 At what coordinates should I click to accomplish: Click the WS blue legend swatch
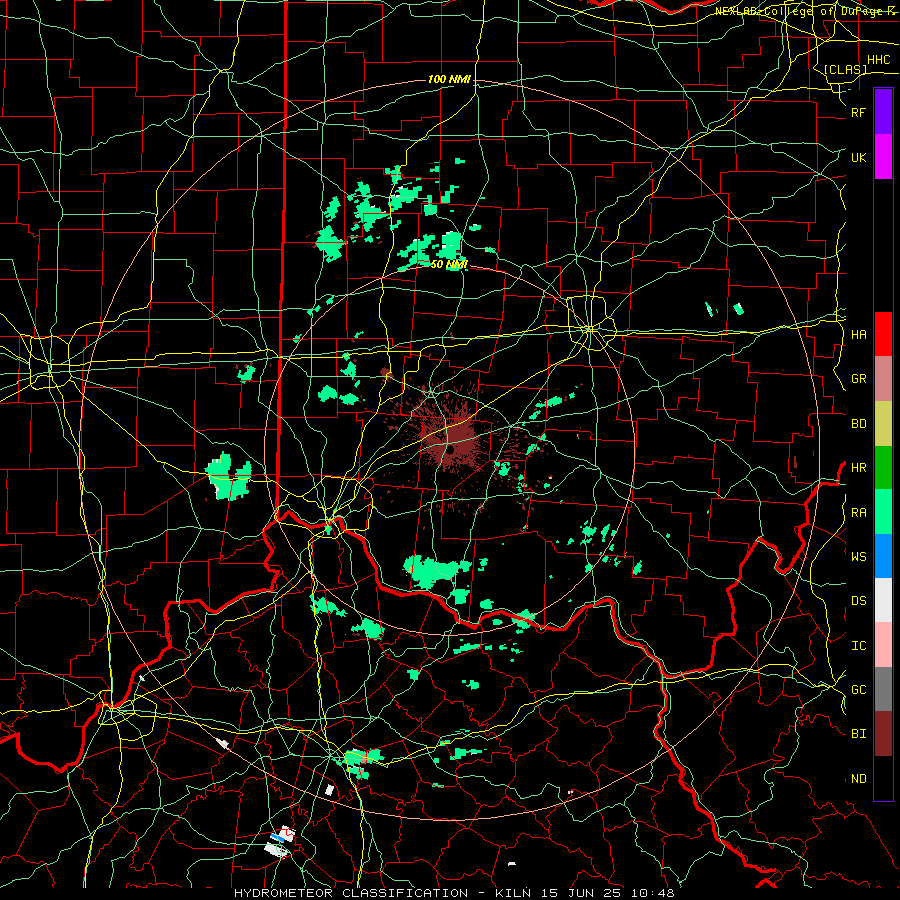883,556
